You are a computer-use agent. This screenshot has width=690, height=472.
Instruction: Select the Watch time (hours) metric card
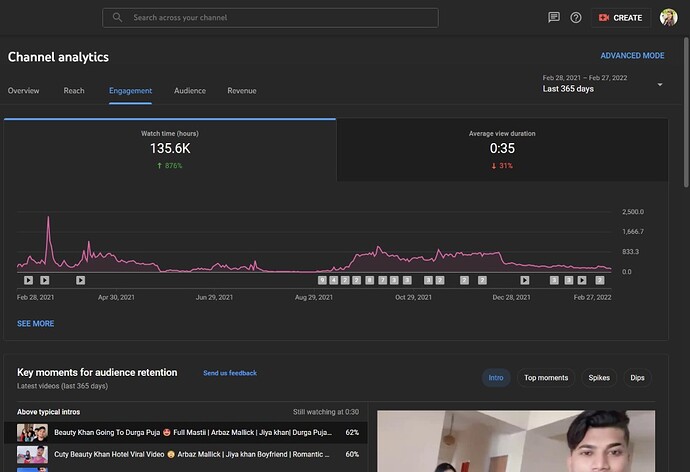tap(170, 149)
